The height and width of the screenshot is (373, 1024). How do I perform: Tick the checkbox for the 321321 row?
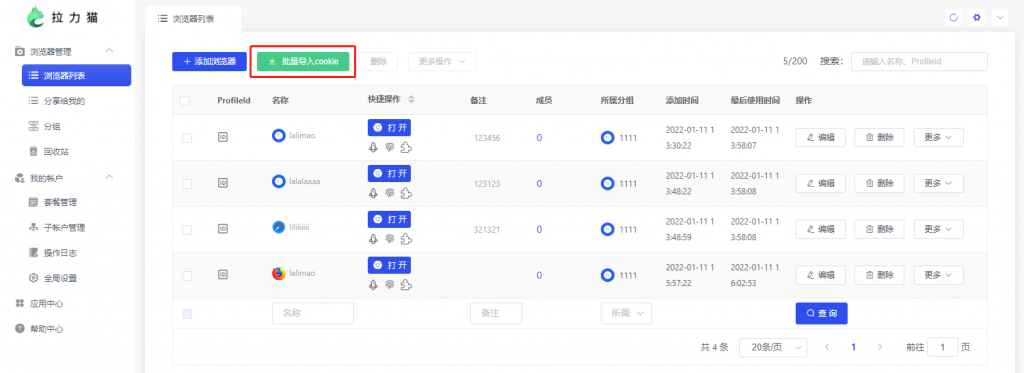(187, 230)
